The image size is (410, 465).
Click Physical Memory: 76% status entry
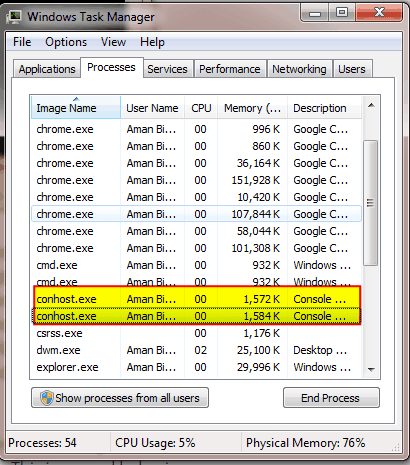coord(305,443)
